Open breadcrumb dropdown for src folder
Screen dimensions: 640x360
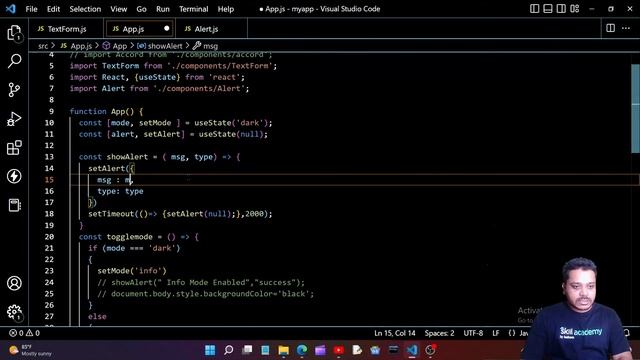[x=43, y=46]
